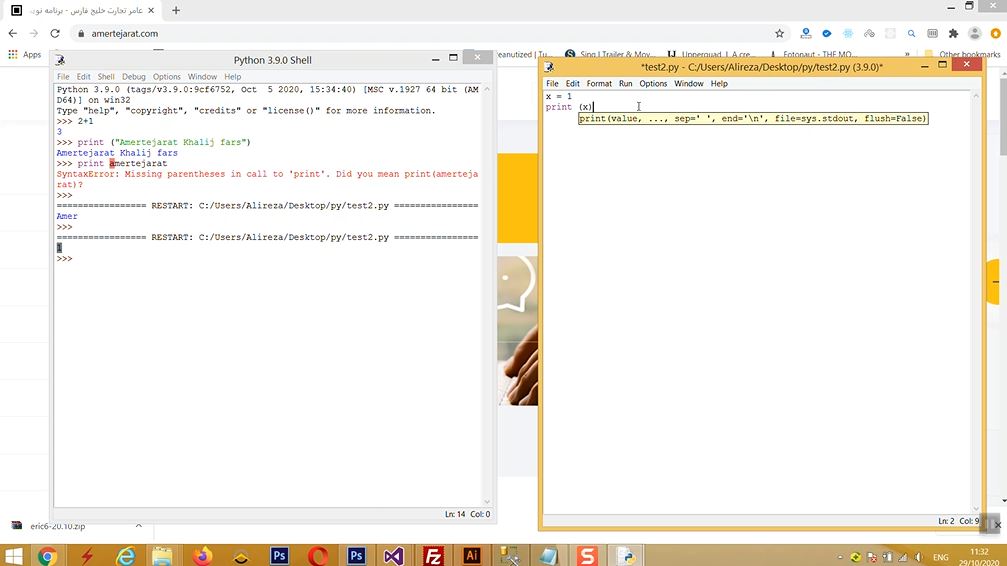Viewport: 1007px width, 566px height.
Task: Open the Other bookmarks folder
Action: click(x=962, y=55)
